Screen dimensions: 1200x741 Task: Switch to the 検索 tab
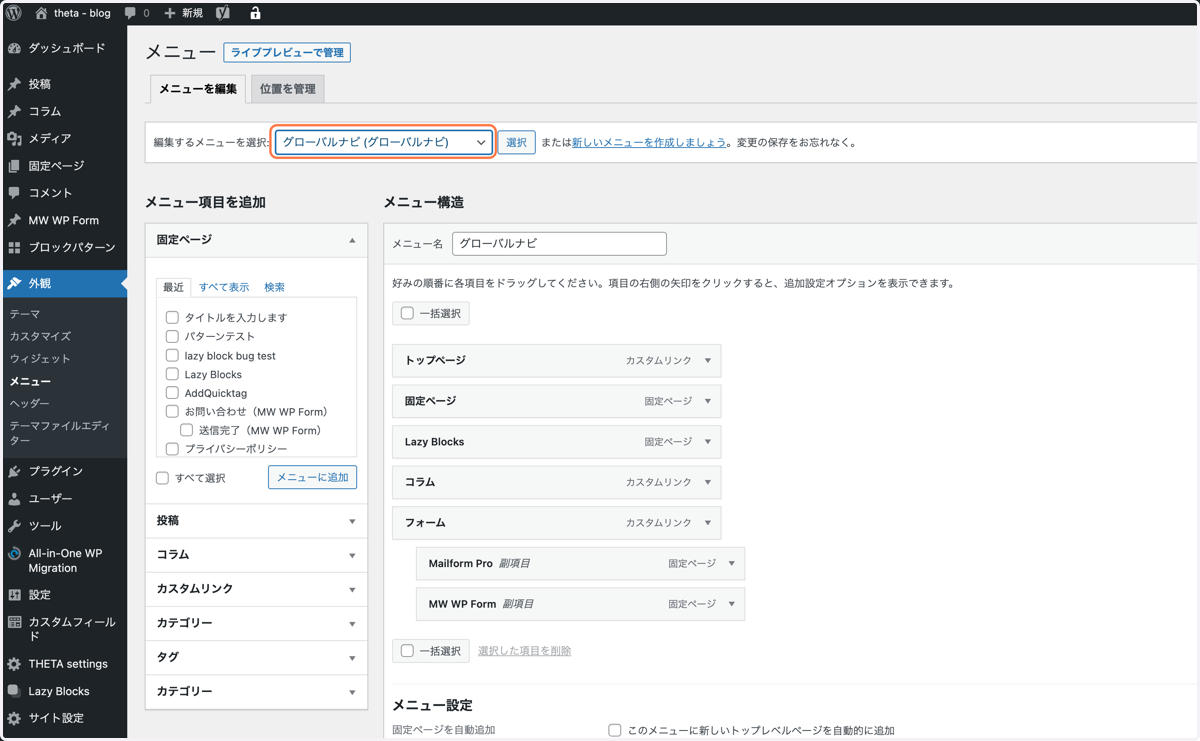[x=274, y=287]
